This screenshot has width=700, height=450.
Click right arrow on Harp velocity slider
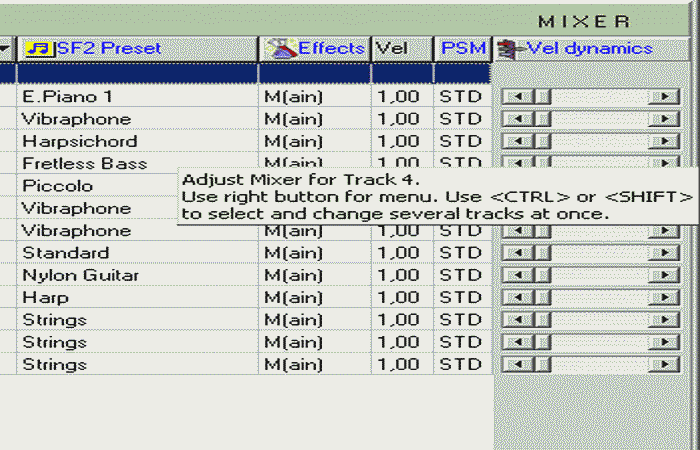[663, 298]
